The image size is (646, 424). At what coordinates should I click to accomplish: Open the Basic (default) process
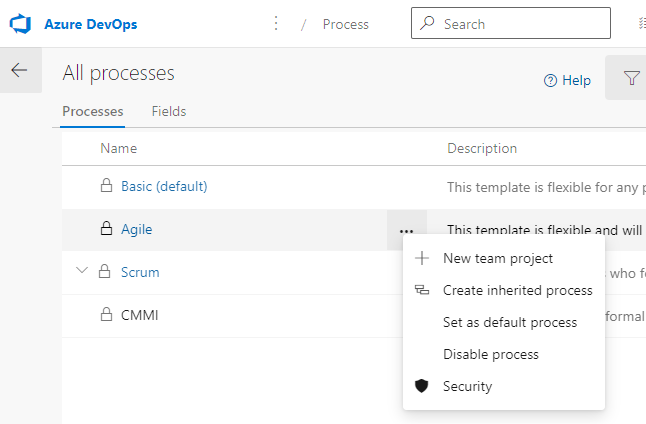pyautogui.click(x=164, y=186)
